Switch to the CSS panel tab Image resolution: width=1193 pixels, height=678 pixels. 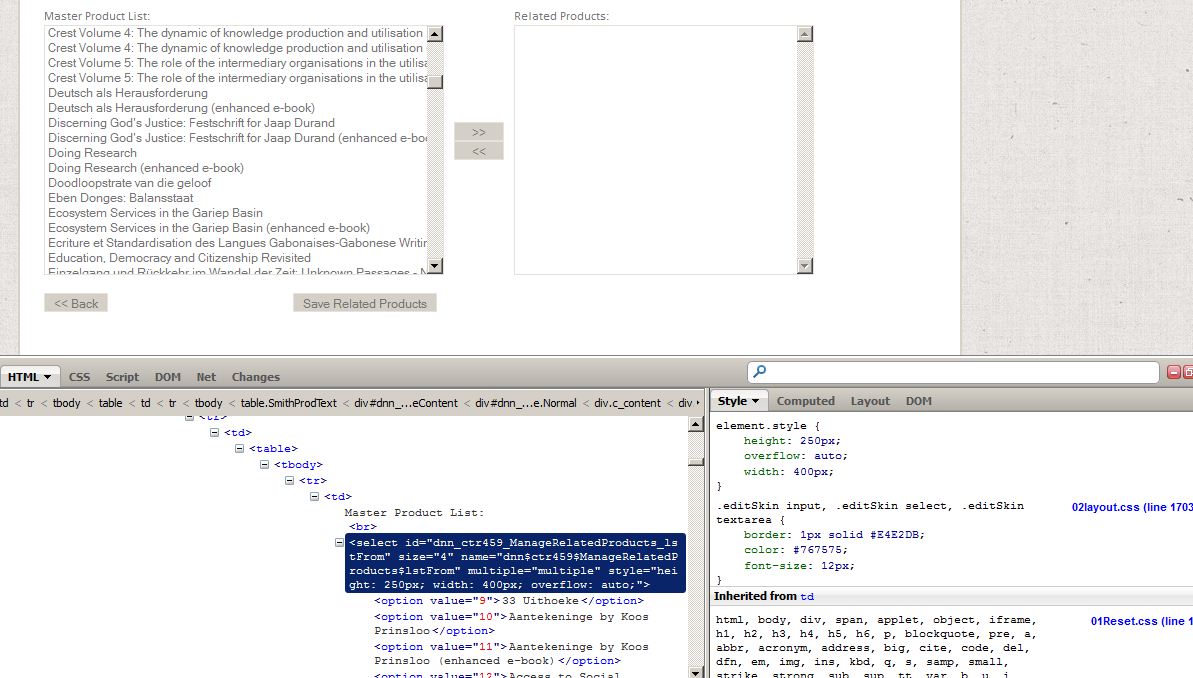coord(79,377)
